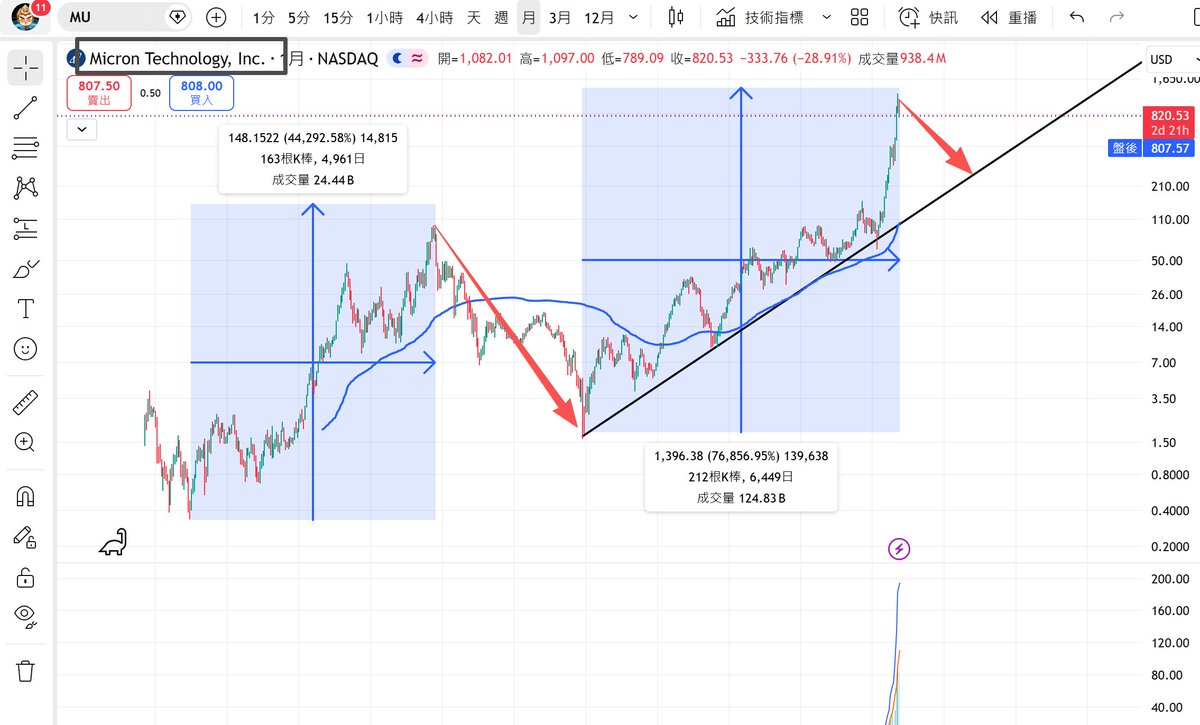Click the trash icon to remove drawings
The image size is (1200, 725).
point(26,670)
